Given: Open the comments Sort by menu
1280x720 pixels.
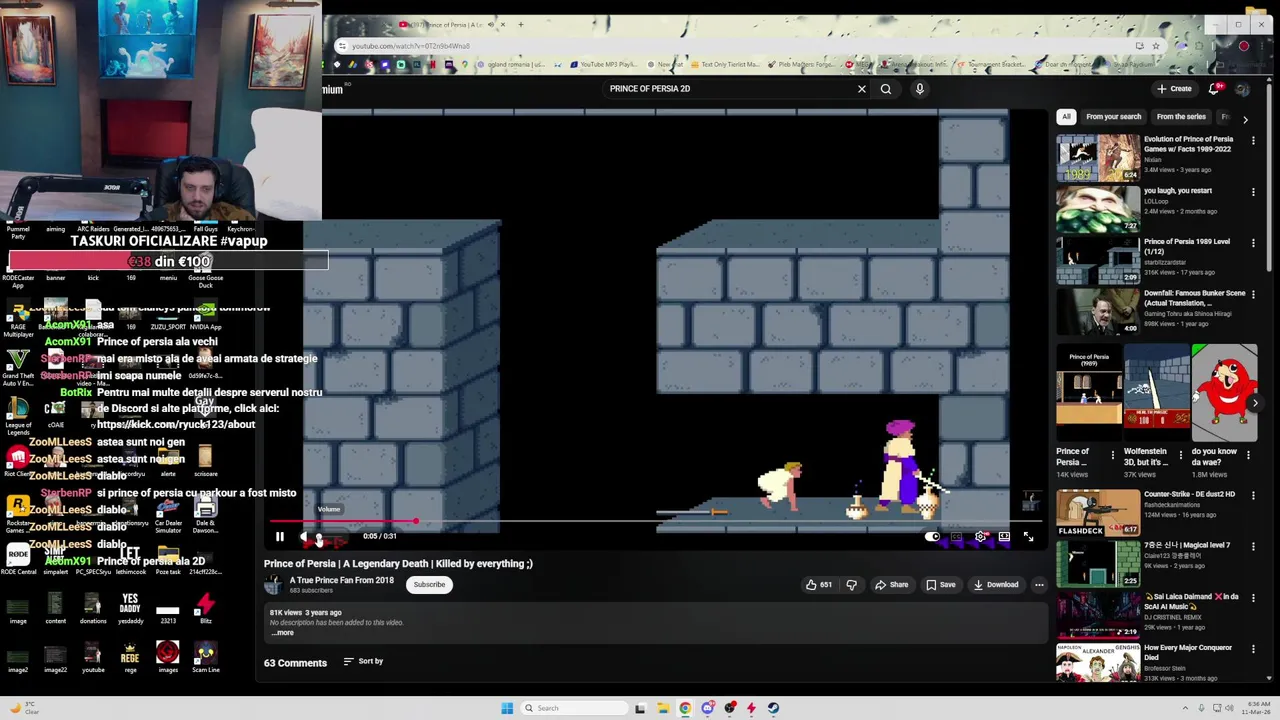Looking at the screenshot, I should pos(363,661).
